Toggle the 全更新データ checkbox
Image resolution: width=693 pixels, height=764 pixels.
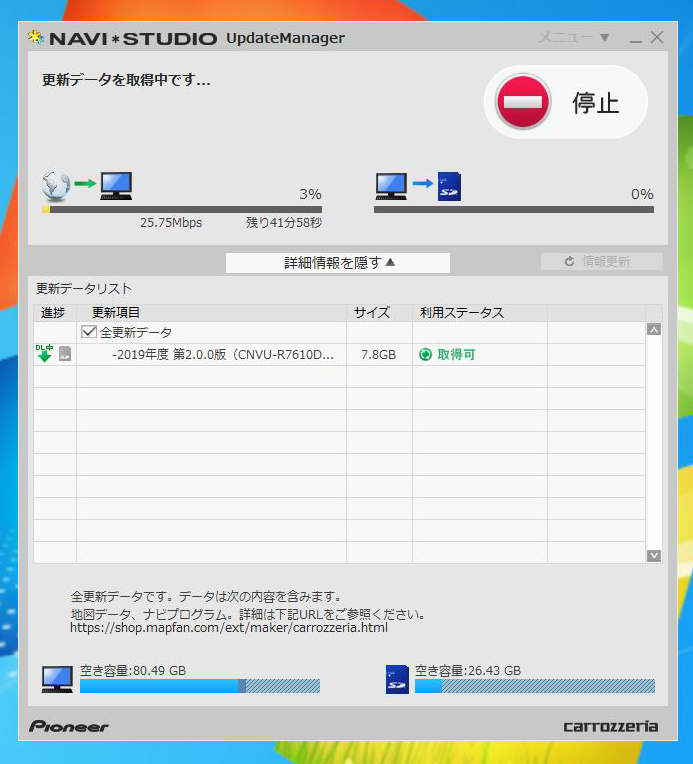[x=88, y=332]
